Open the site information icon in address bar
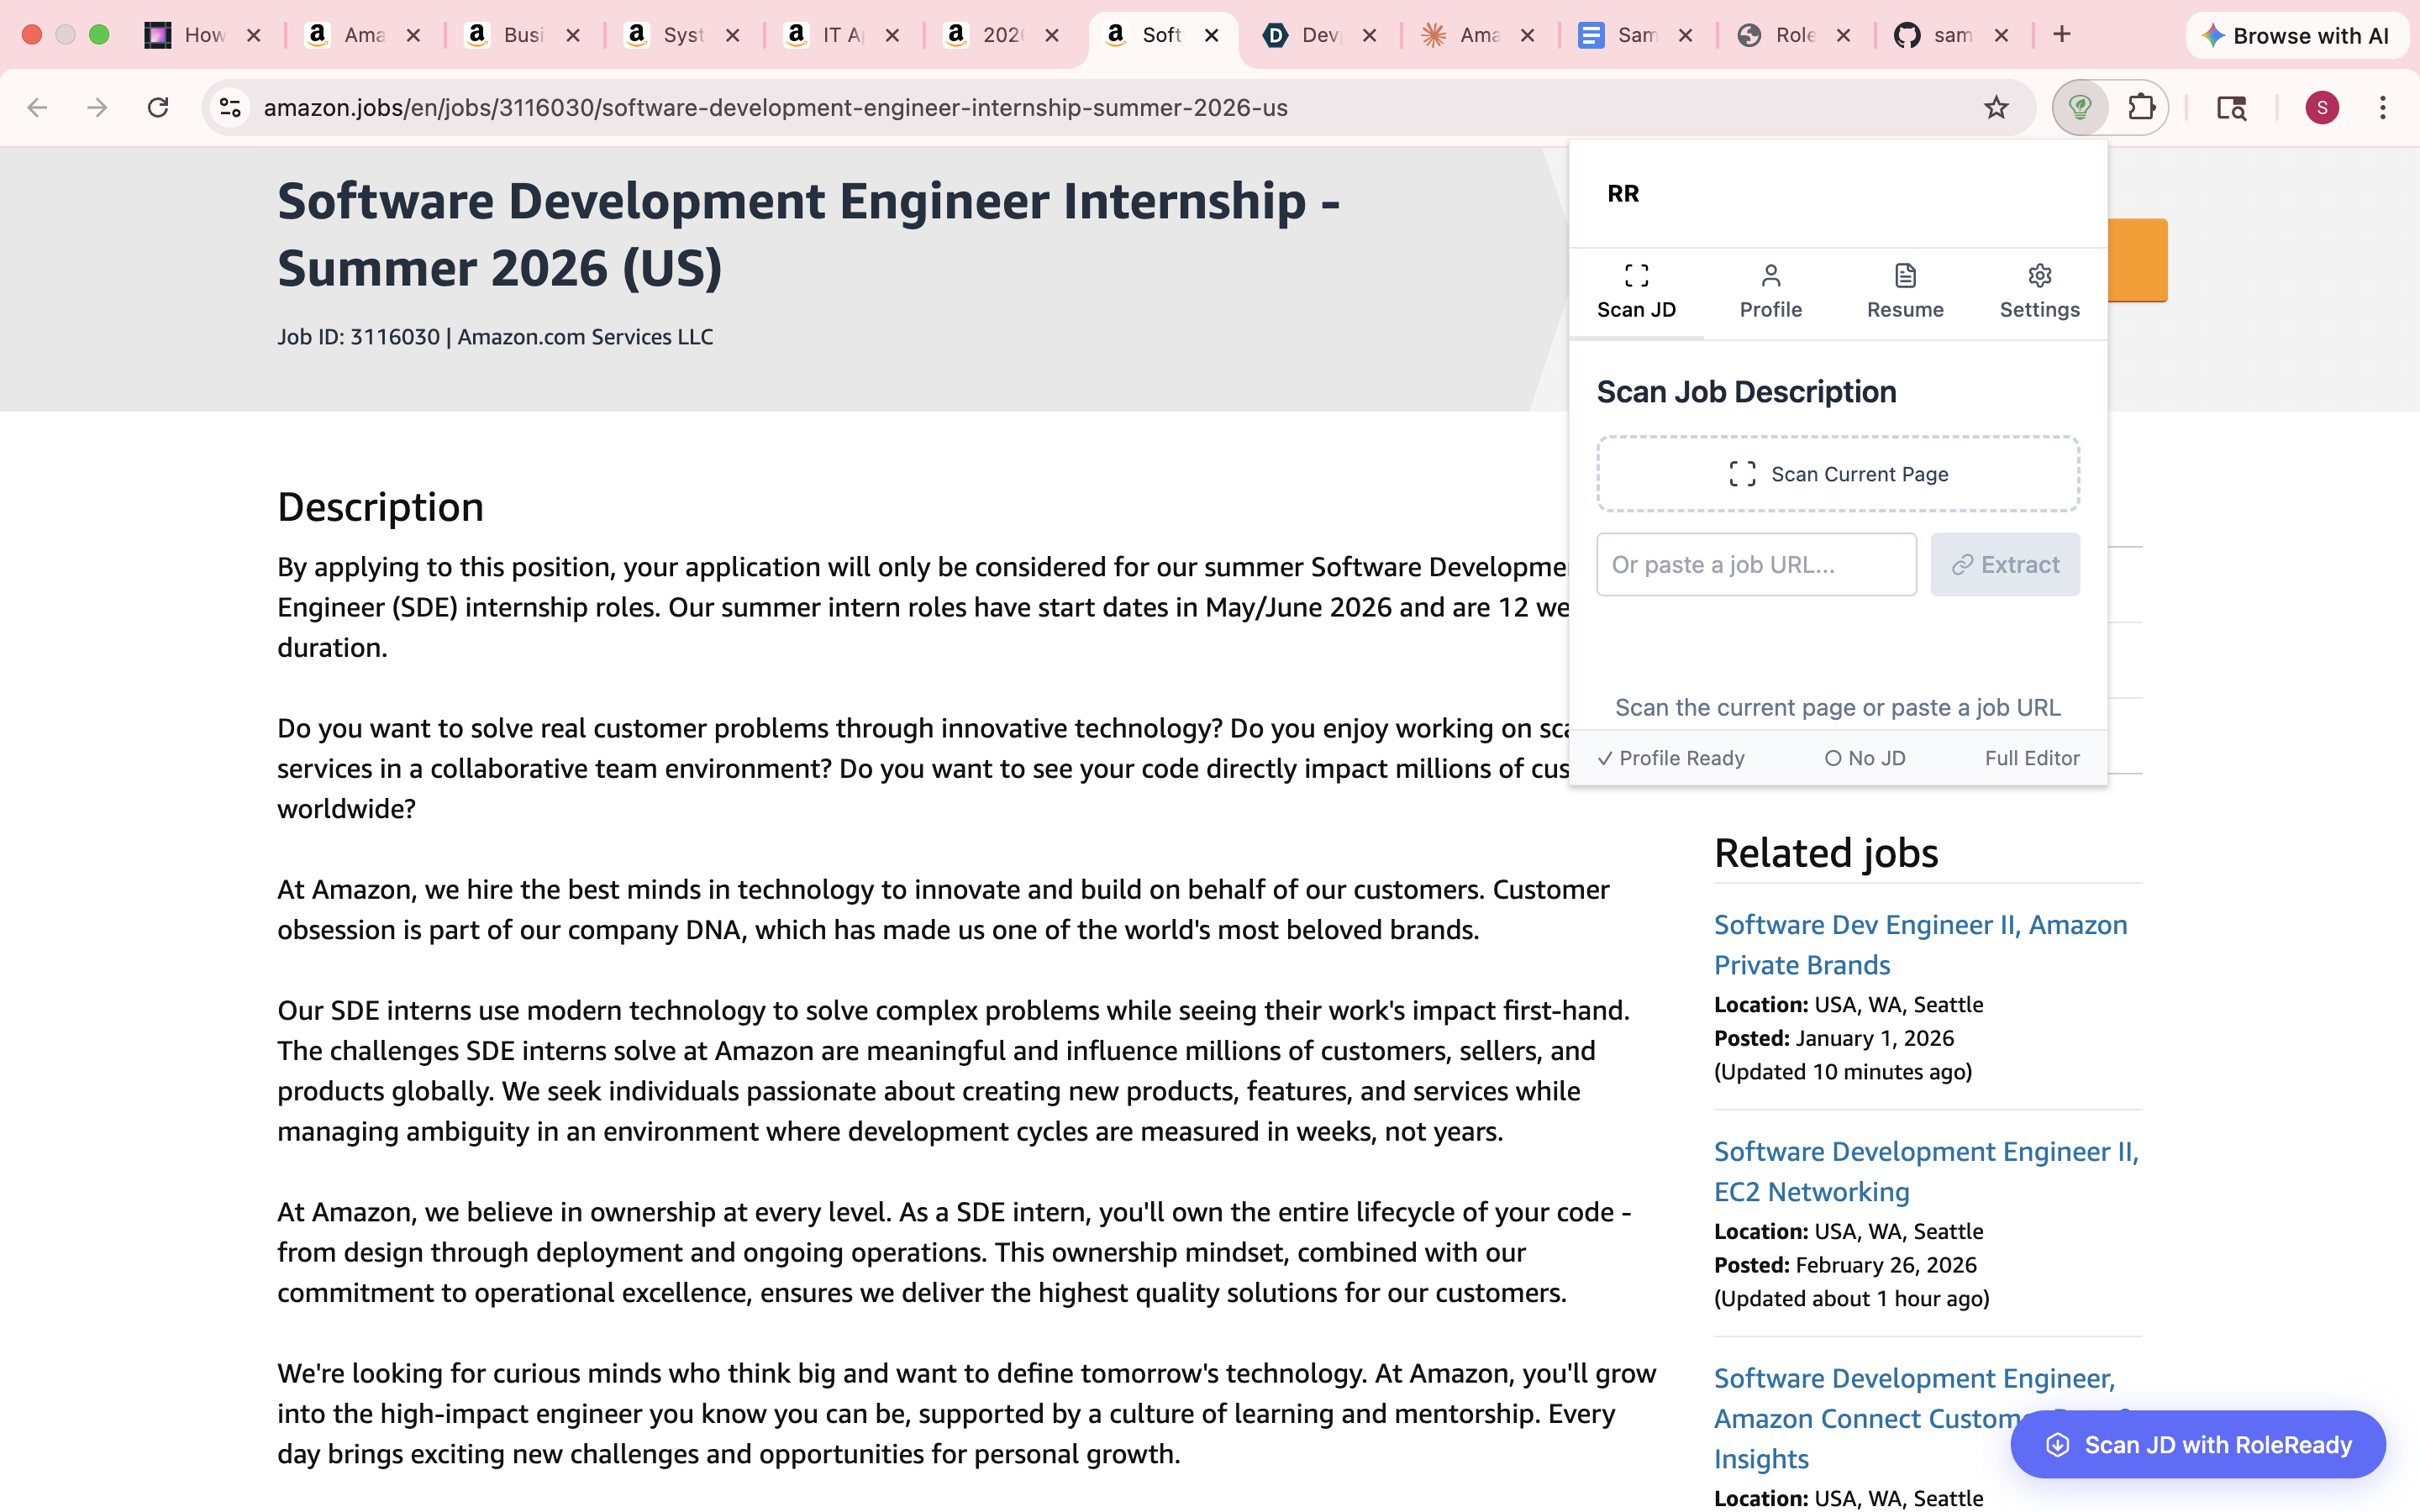Screen dimensions: 2420x1512 coord(231,107)
